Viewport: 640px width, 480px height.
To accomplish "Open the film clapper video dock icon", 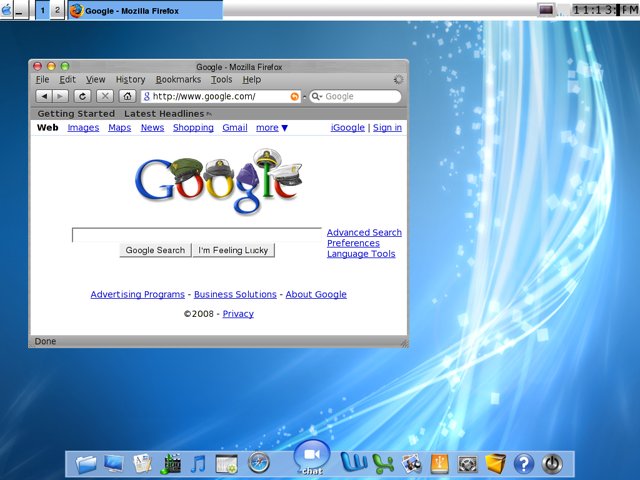I will [171, 464].
